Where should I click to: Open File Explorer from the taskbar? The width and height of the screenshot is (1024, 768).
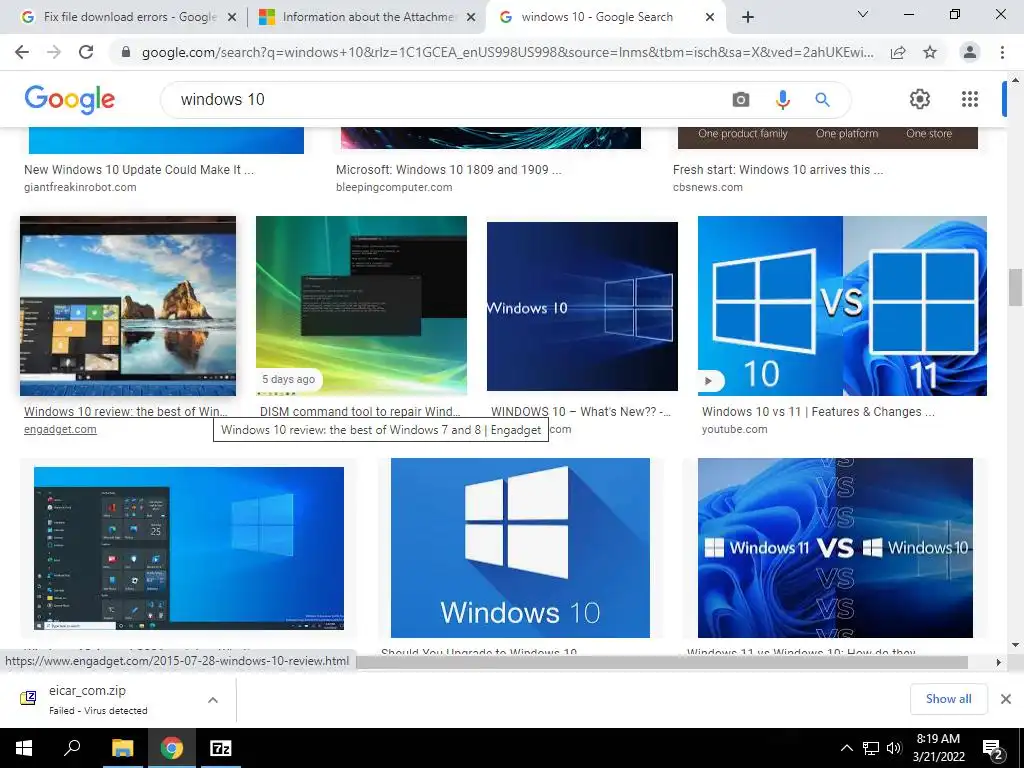pyautogui.click(x=122, y=748)
